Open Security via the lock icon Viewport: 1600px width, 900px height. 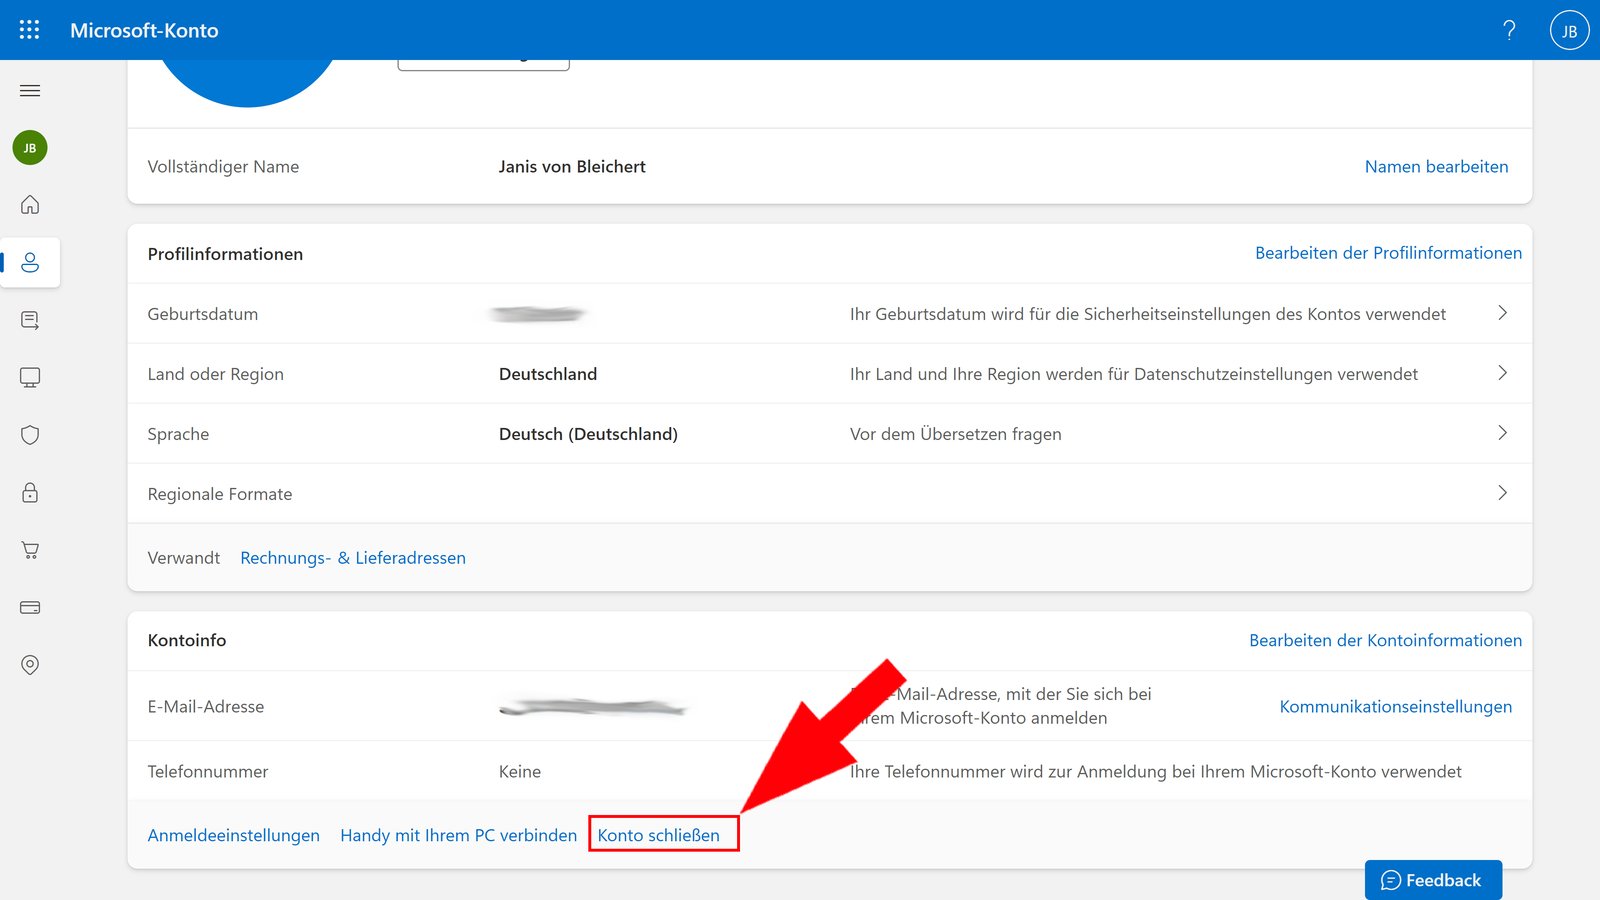tap(30, 492)
